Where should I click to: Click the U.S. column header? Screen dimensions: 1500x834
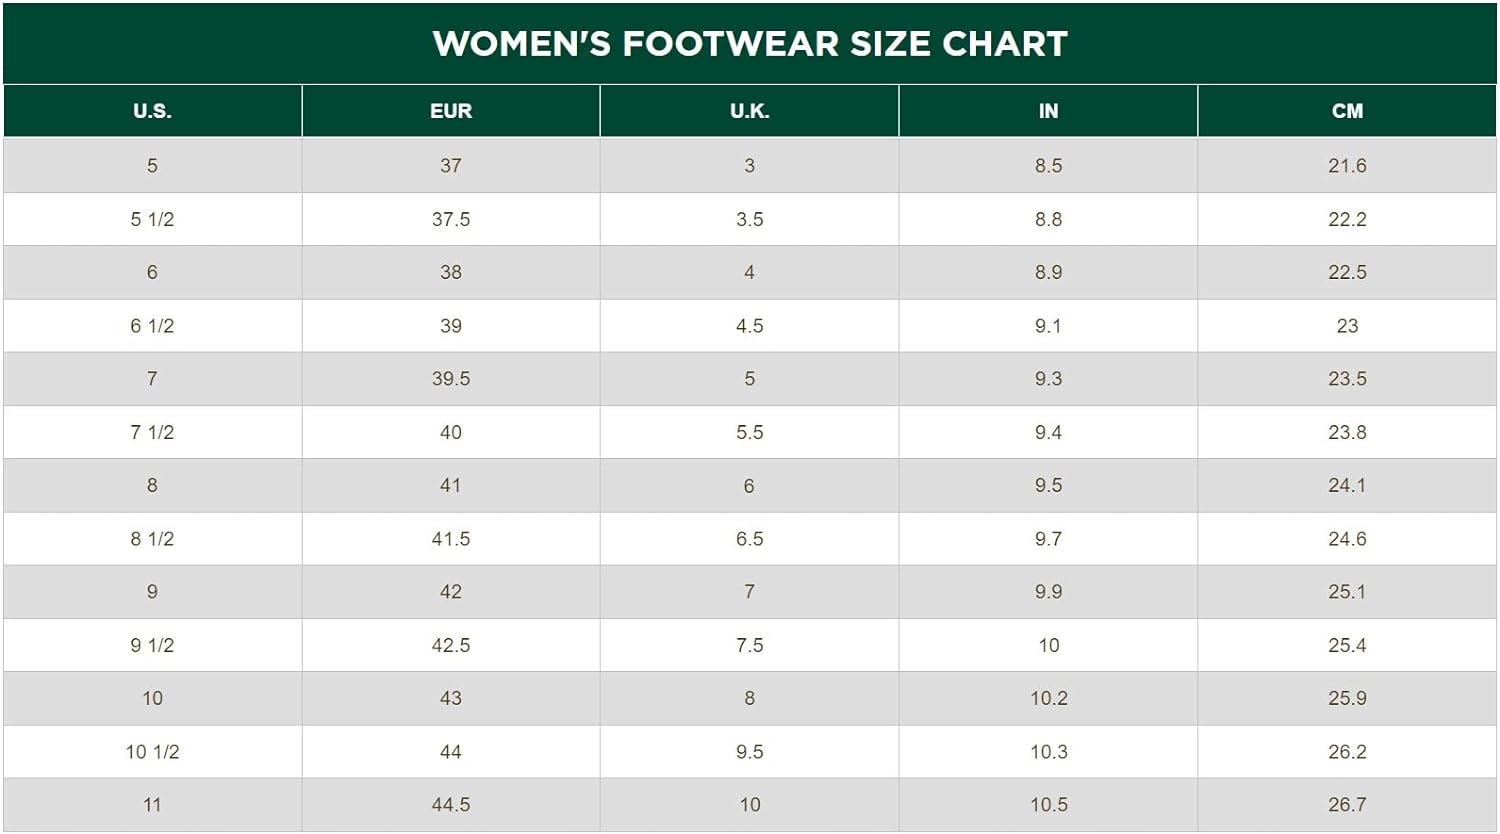coord(152,111)
